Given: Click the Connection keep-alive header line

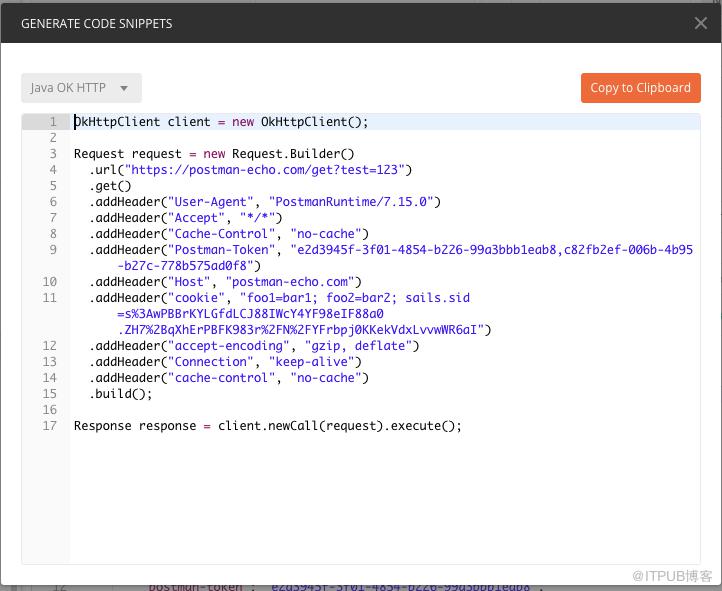Looking at the screenshot, I should pos(225,362).
